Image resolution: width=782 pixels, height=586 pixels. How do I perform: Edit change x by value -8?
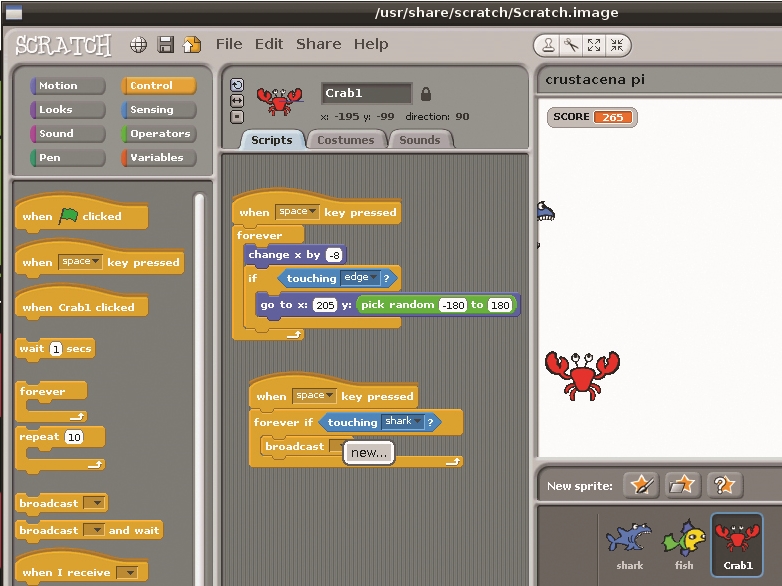[x=334, y=255]
